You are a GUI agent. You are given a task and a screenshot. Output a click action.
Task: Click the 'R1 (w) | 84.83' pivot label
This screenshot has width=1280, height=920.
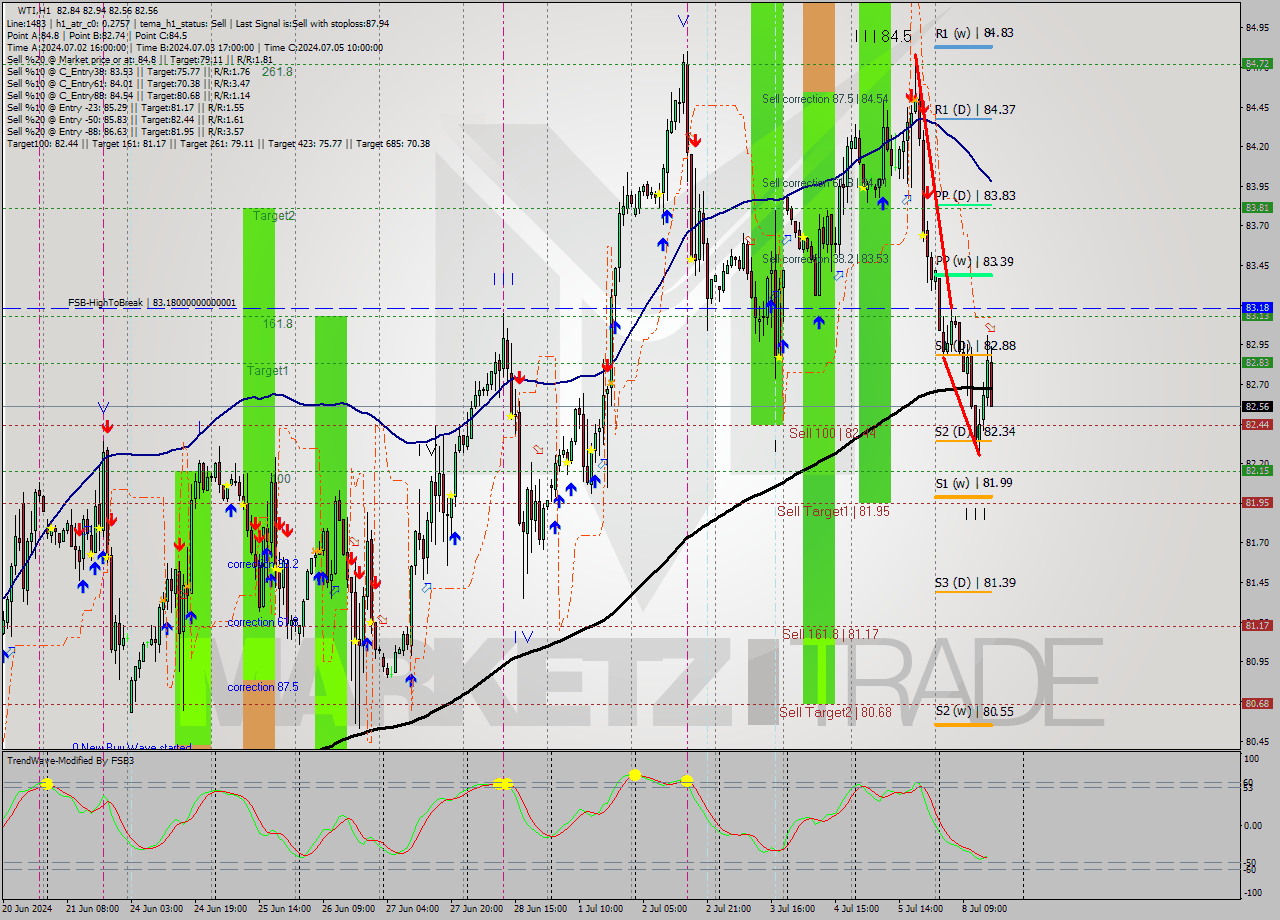click(x=974, y=33)
